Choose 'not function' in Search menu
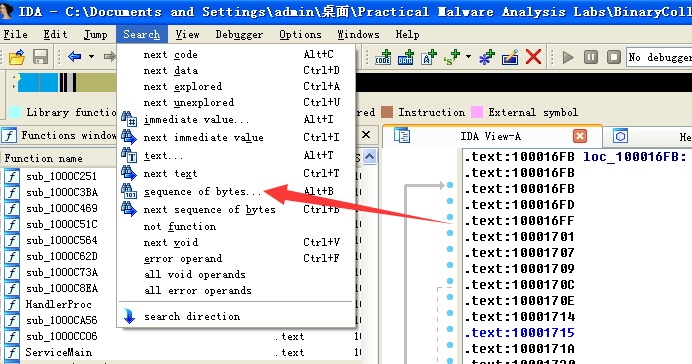Image resolution: width=692 pixels, height=364 pixels. (236, 226)
